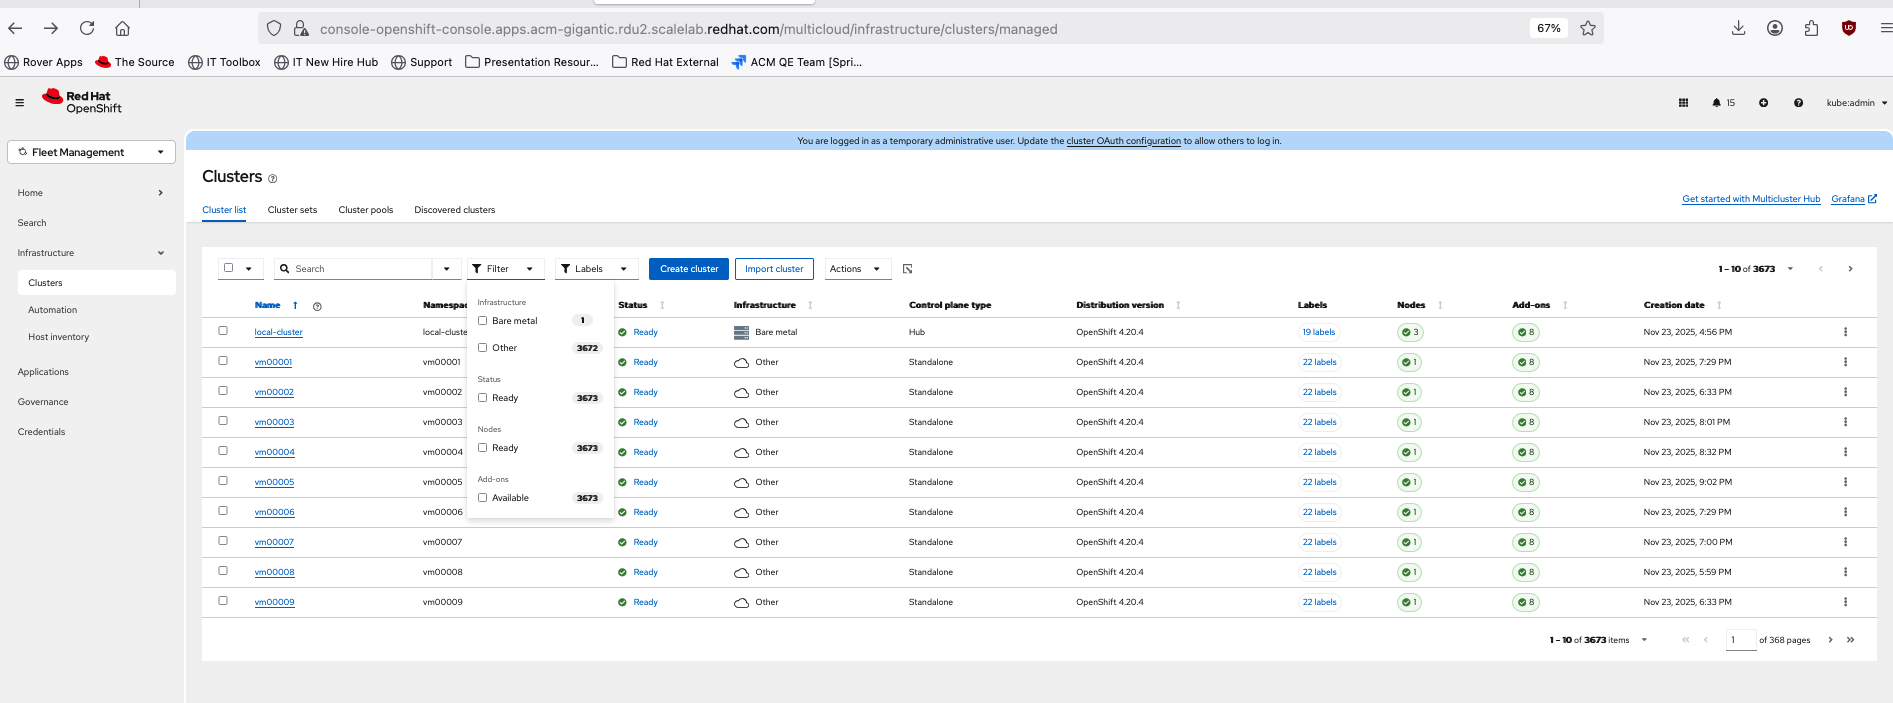
Task: Toggle the hamburger navigation menu
Action: [x=19, y=103]
